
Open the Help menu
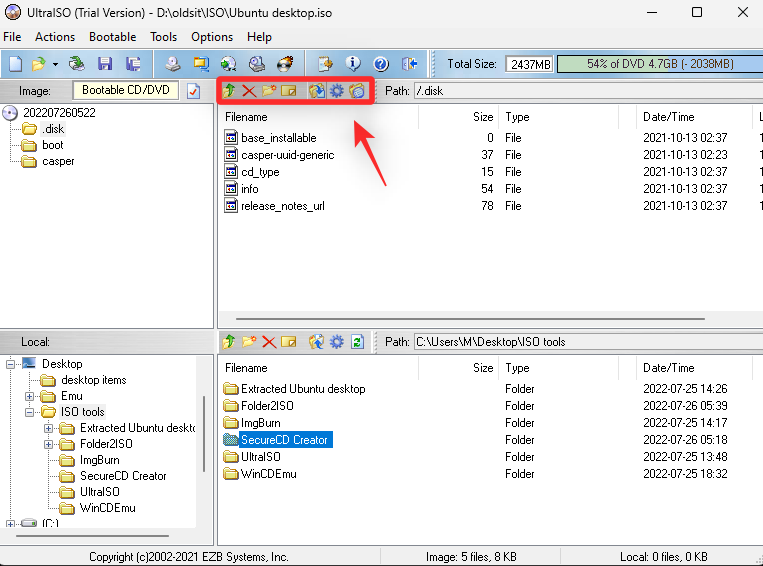pos(259,37)
